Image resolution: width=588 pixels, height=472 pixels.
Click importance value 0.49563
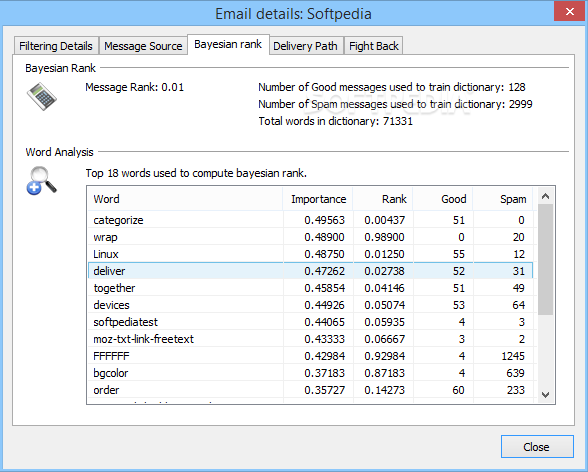click(324, 220)
